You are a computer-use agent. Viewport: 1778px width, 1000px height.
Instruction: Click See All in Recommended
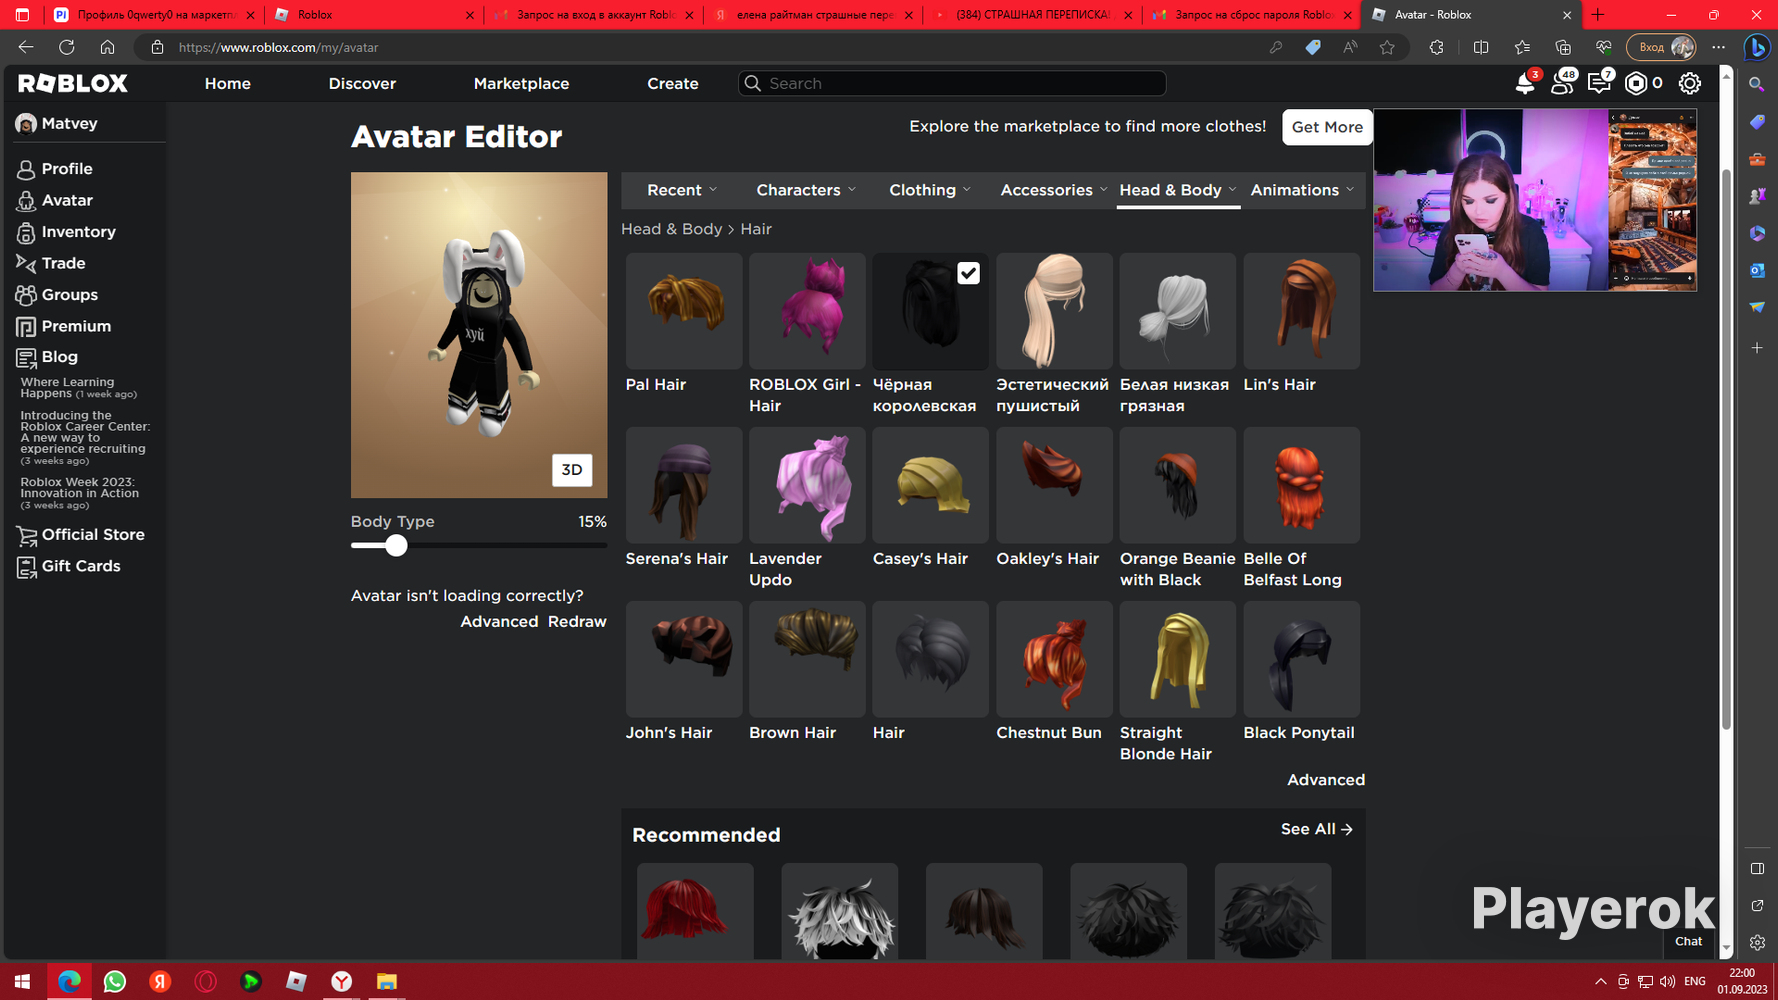pos(1317,829)
